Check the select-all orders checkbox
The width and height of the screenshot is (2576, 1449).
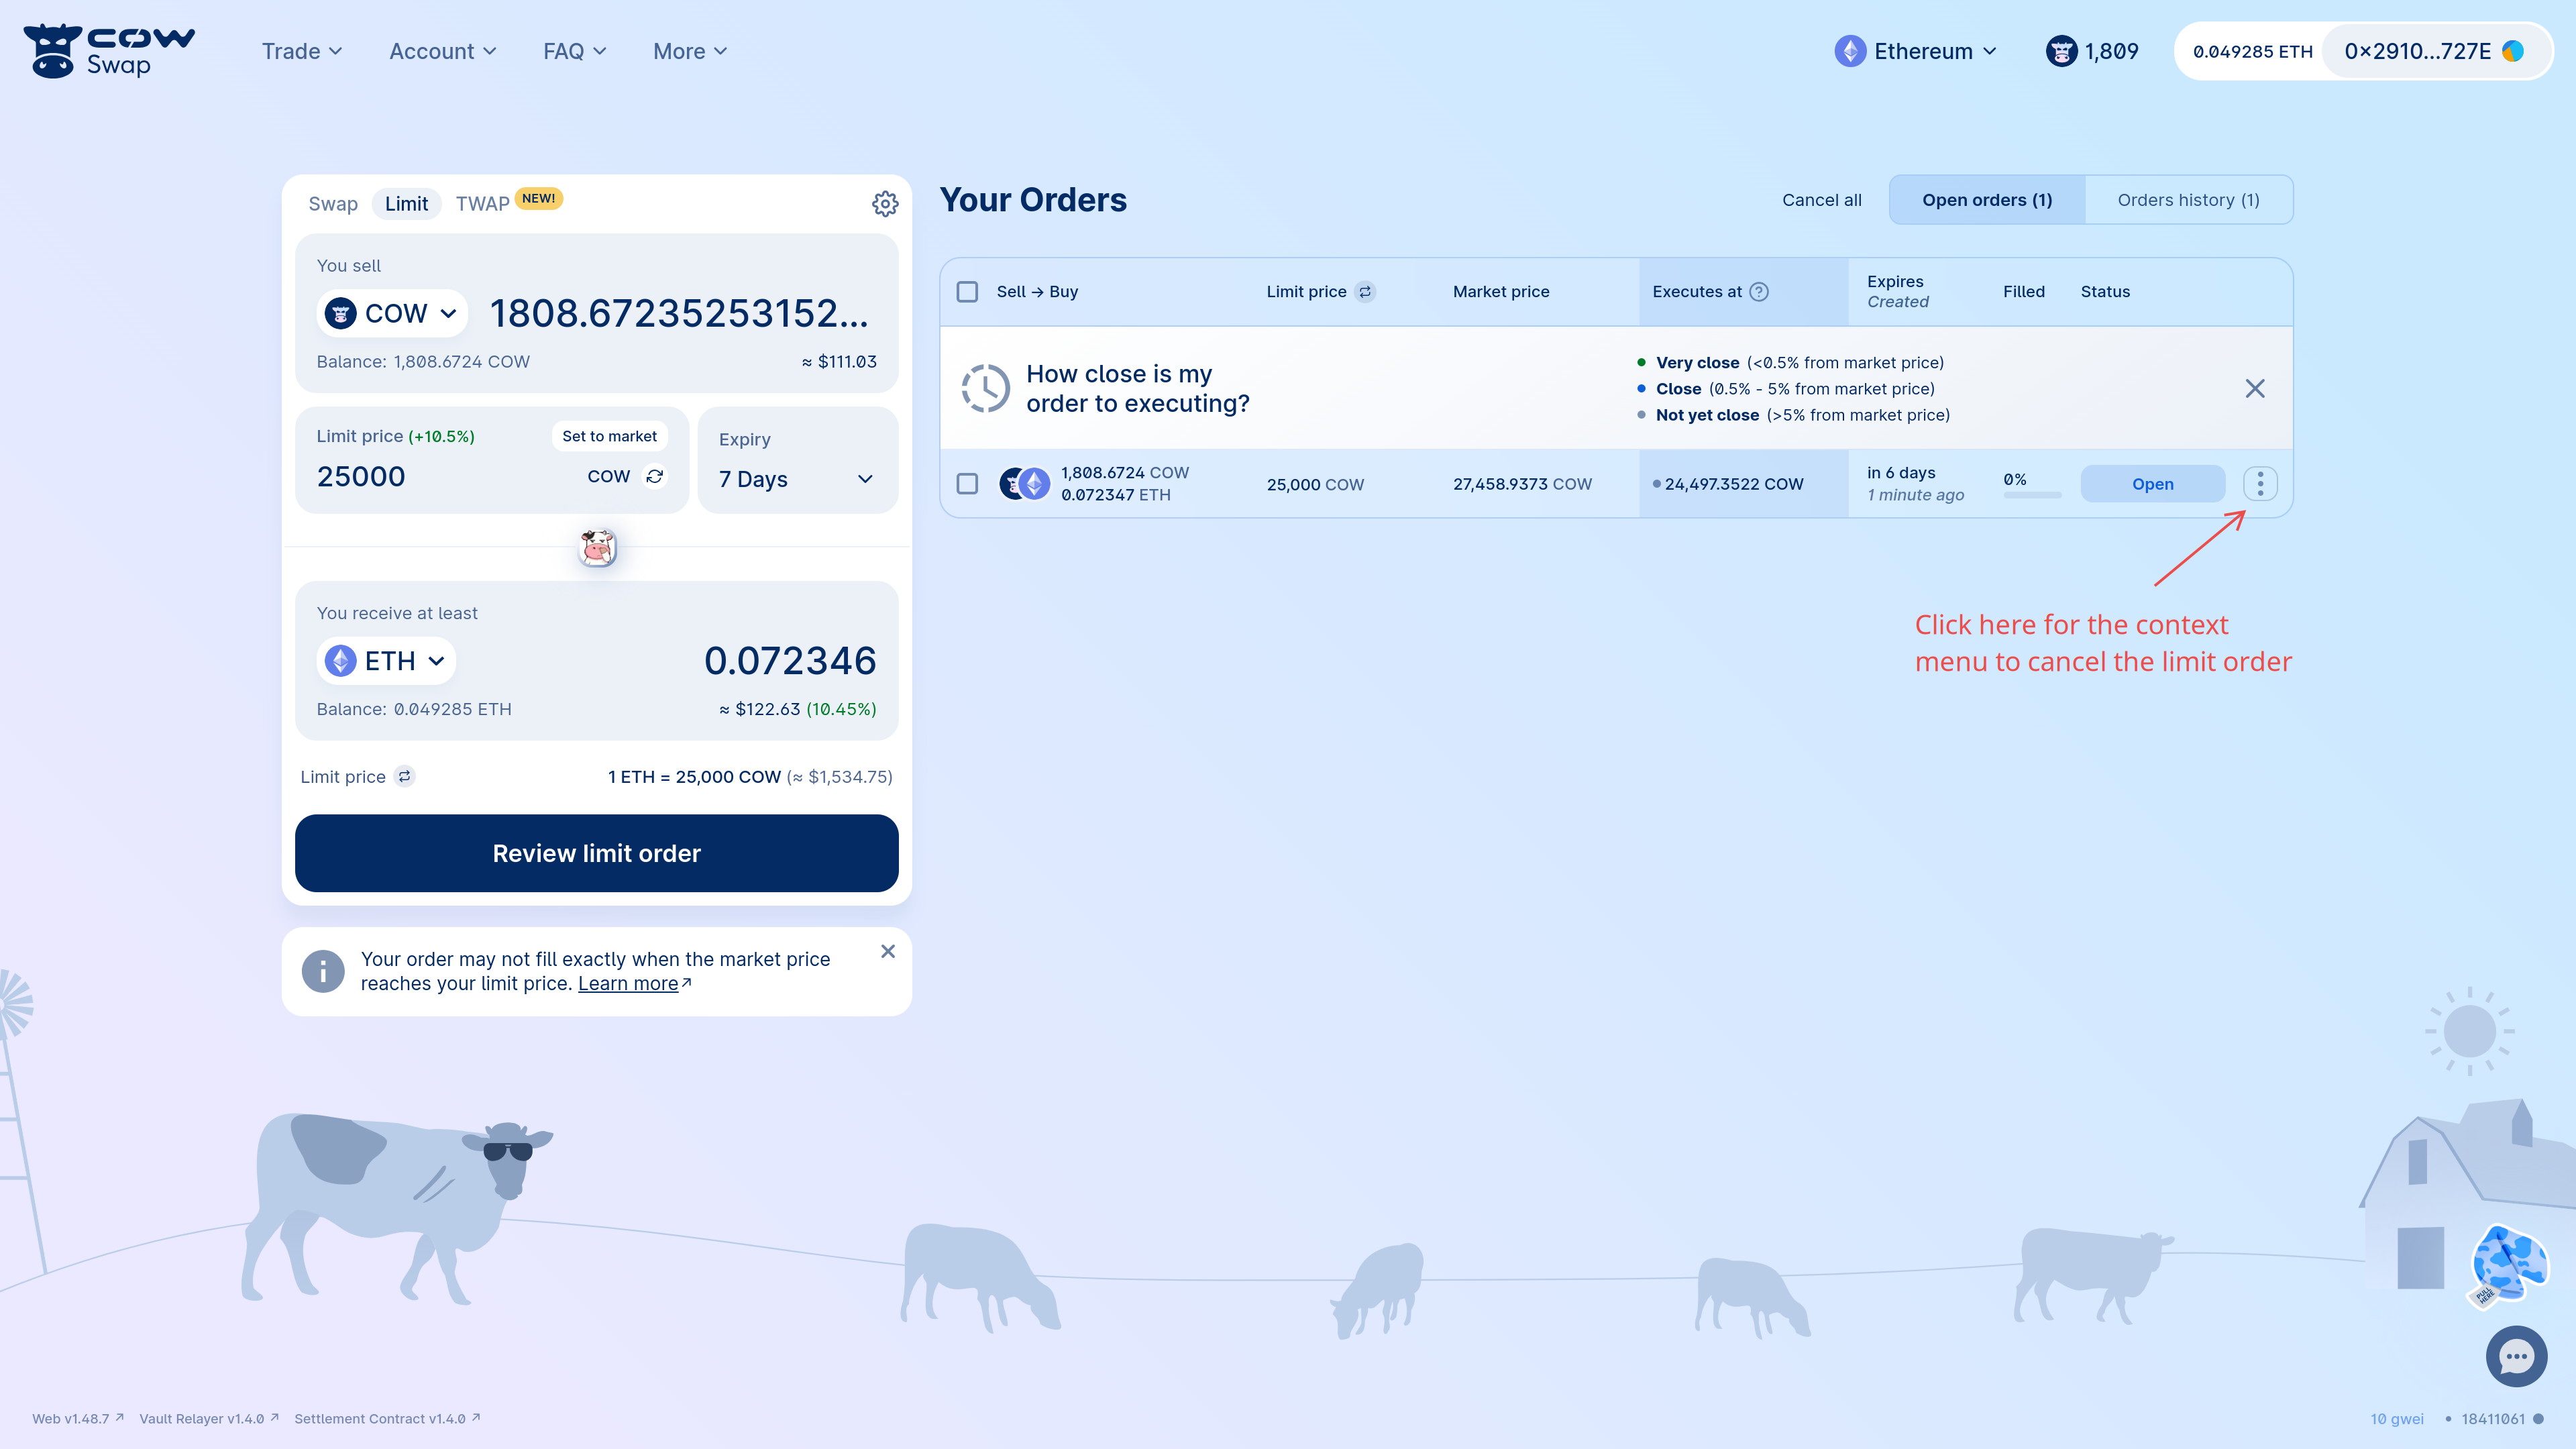coord(967,292)
